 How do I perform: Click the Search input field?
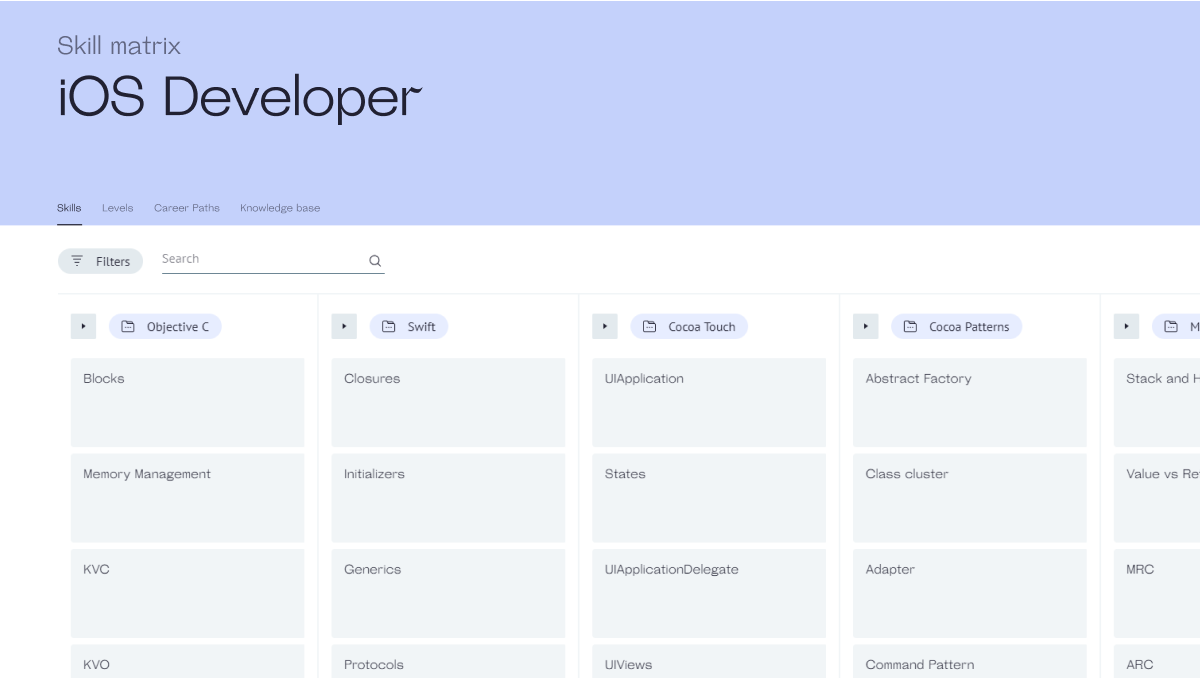pyautogui.click(x=273, y=260)
